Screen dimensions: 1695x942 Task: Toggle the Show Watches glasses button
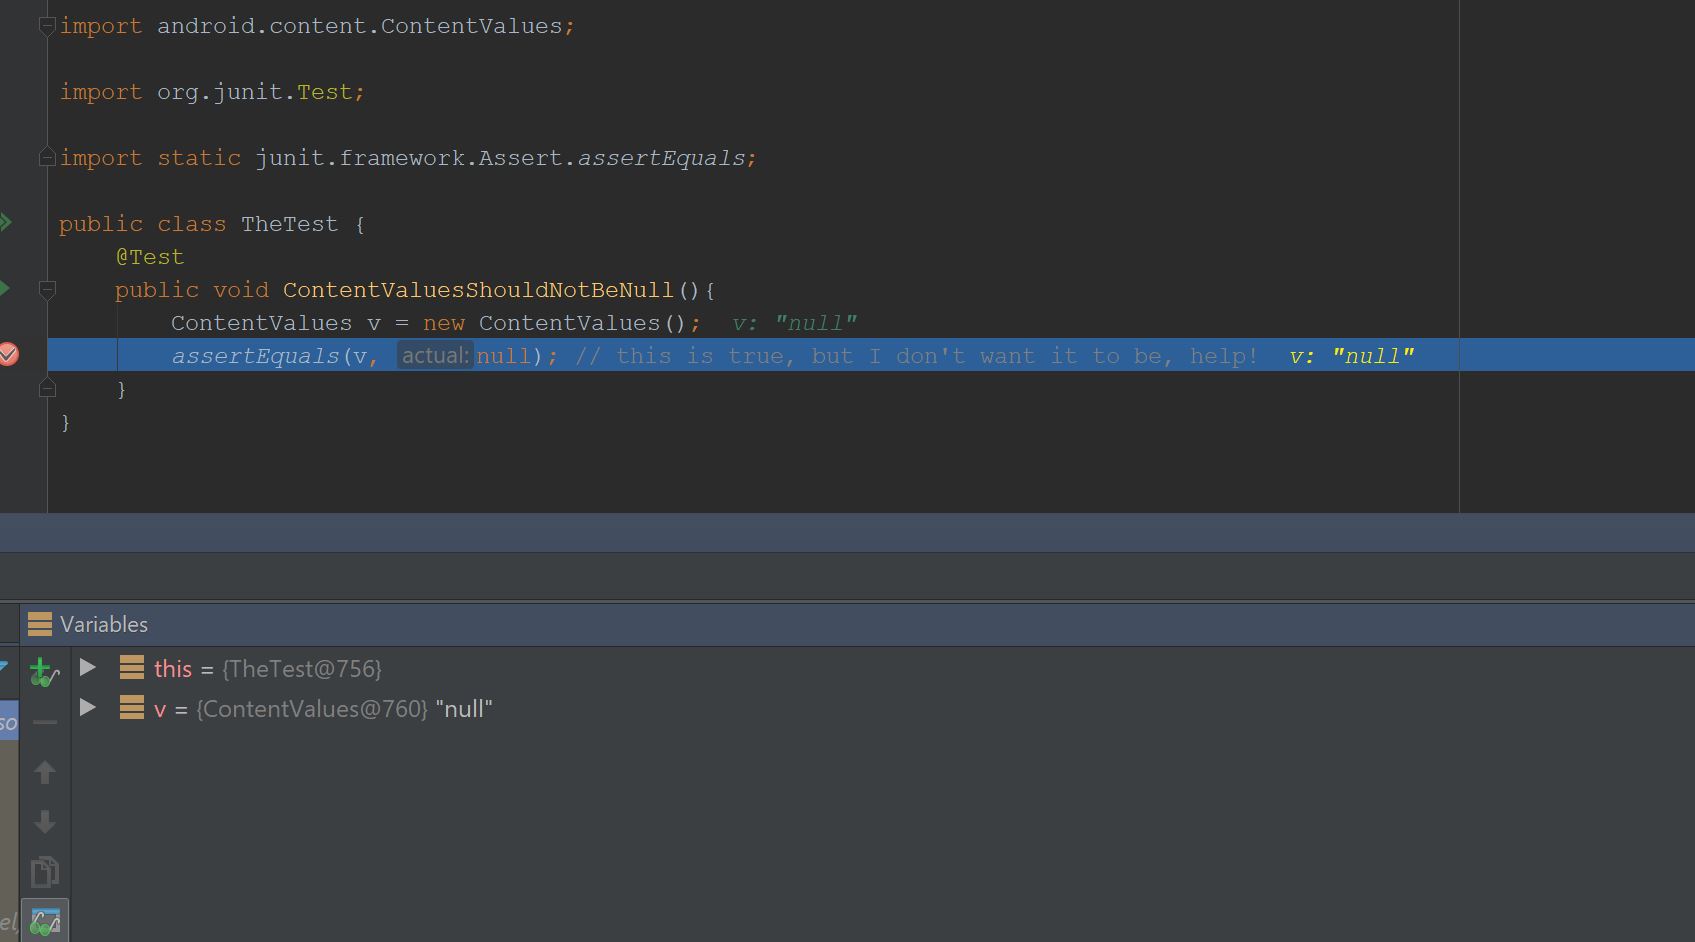(x=45, y=921)
